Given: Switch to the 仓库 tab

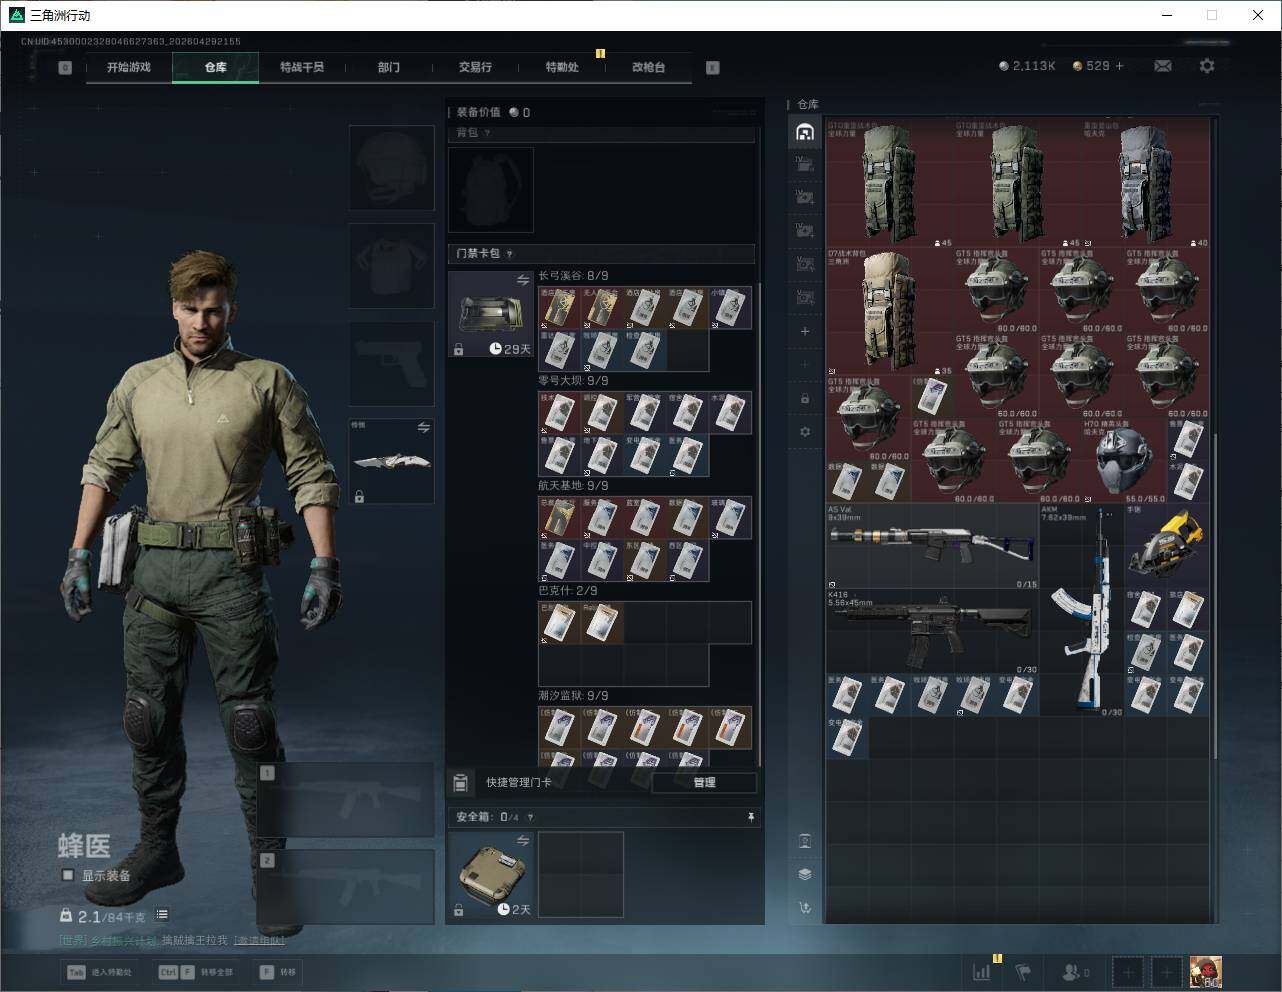Looking at the screenshot, I should pos(215,67).
